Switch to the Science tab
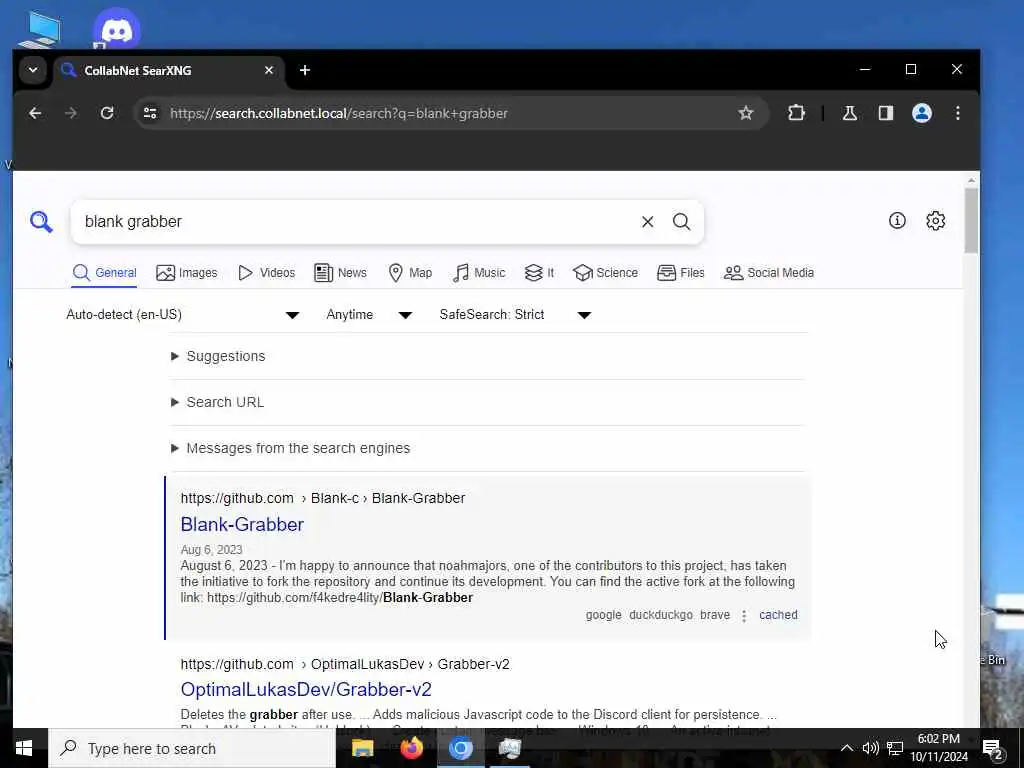Image resolution: width=1024 pixels, height=768 pixels. [605, 273]
